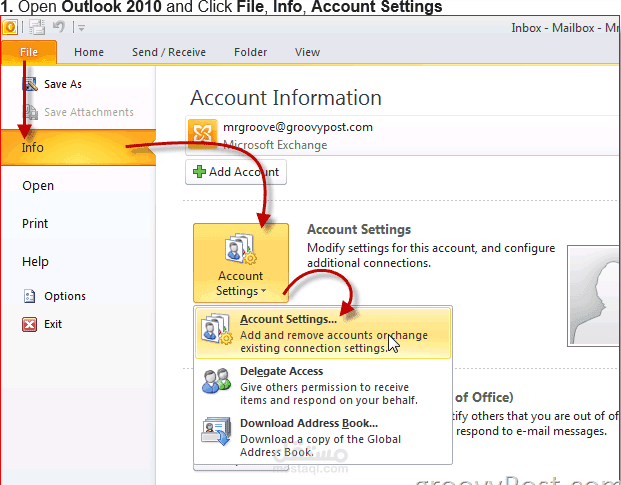Switch to the Send / Receive tab
This screenshot has height=485, width=621.
(169, 52)
